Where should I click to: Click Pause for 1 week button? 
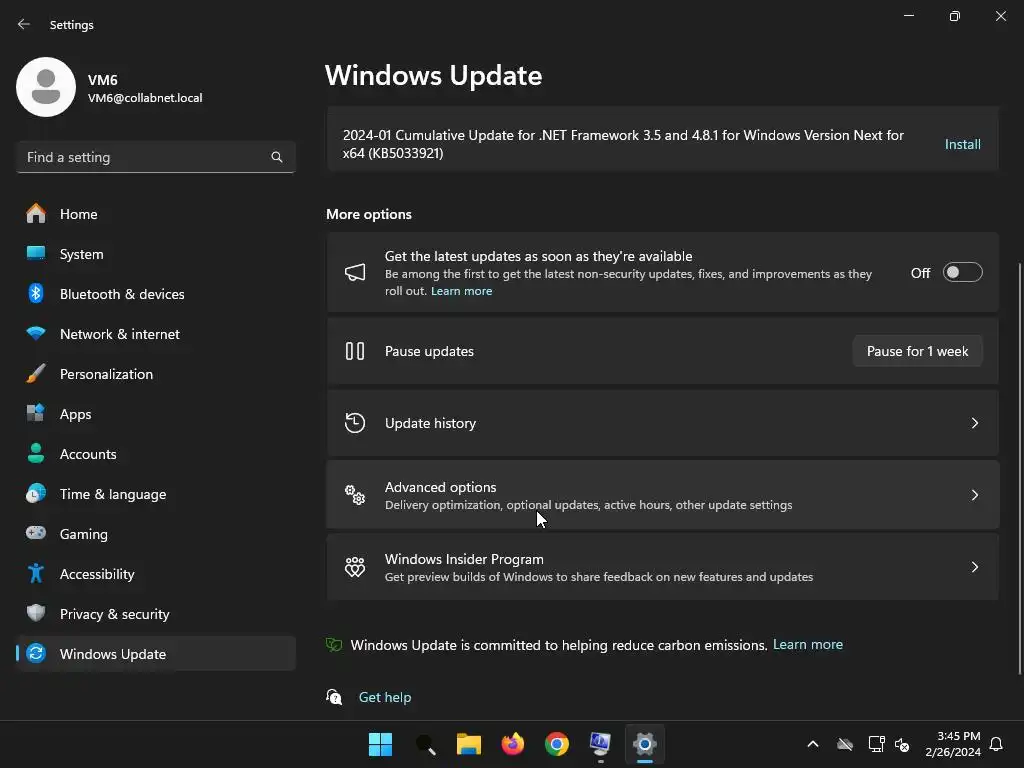click(917, 351)
